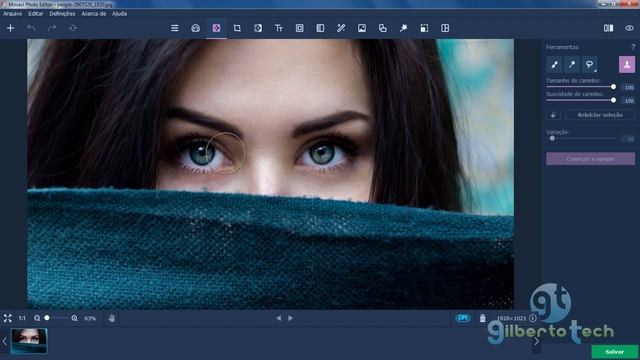Click the purple start erasing button
640x360 pixels.
[591, 159]
